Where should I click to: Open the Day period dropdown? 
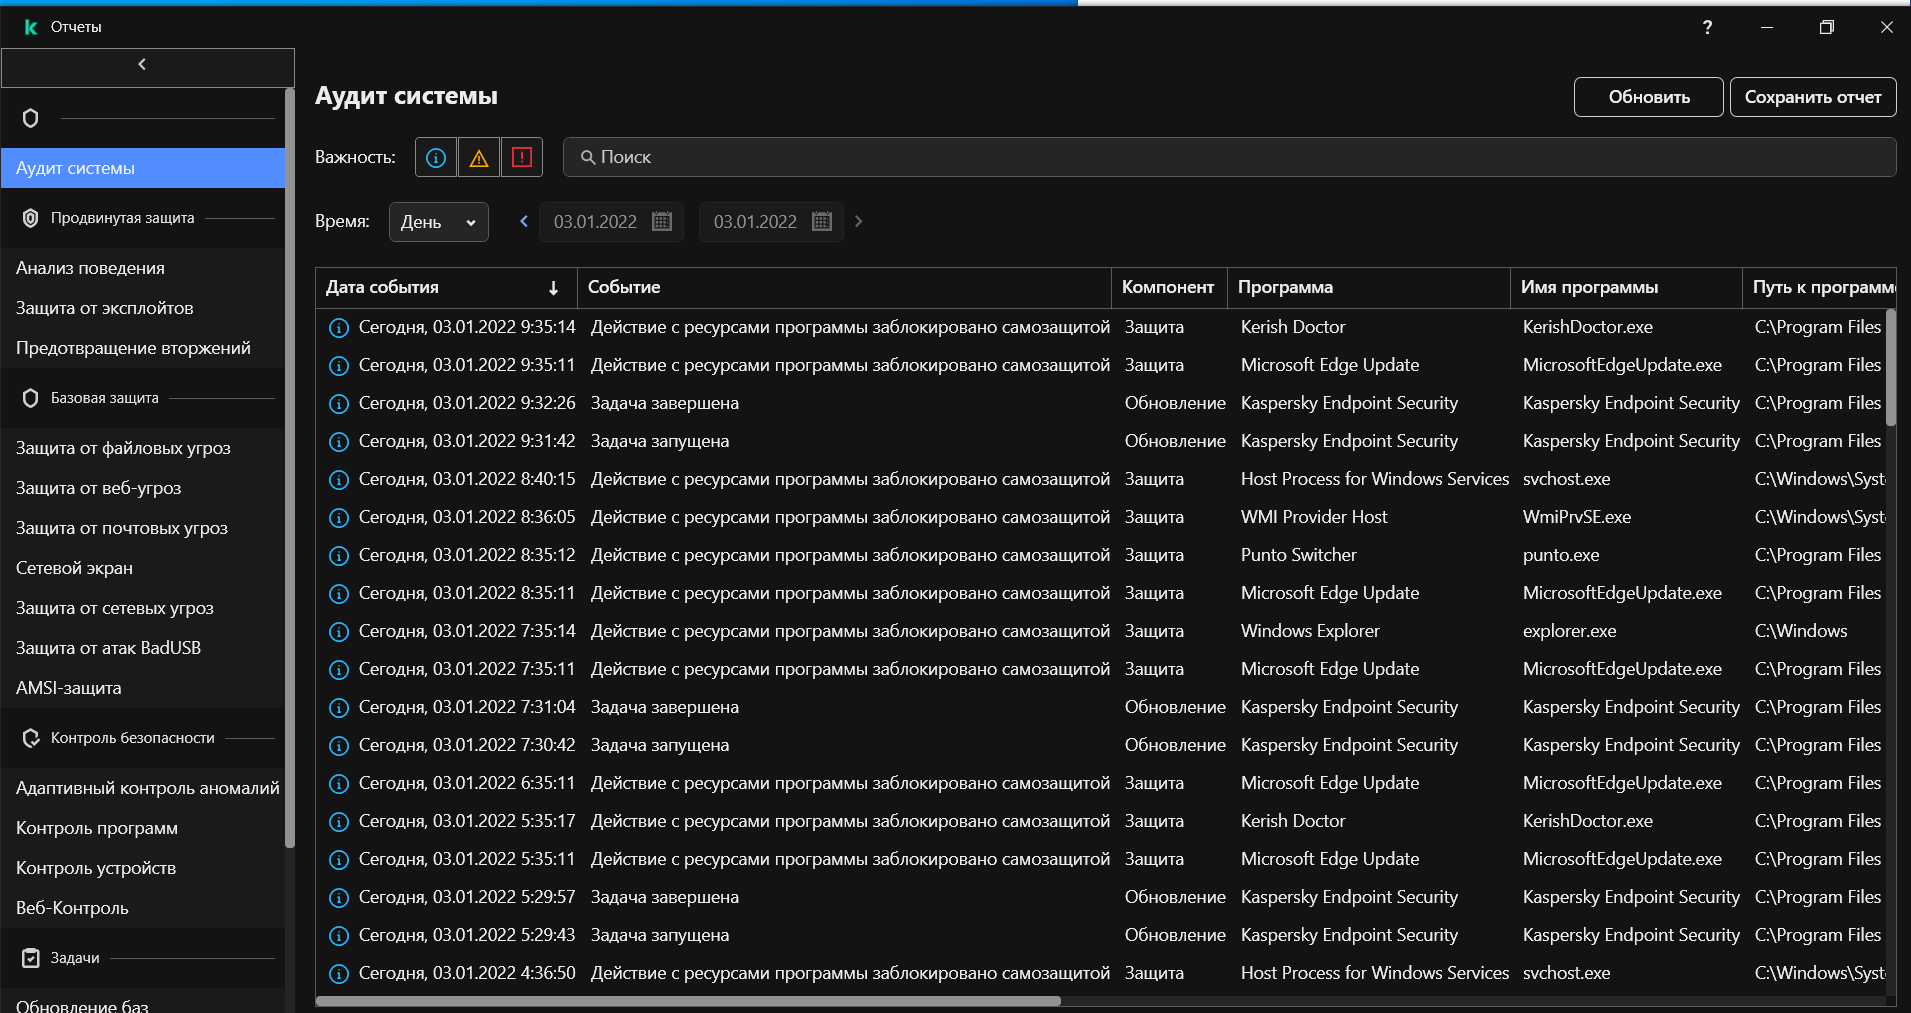click(438, 222)
